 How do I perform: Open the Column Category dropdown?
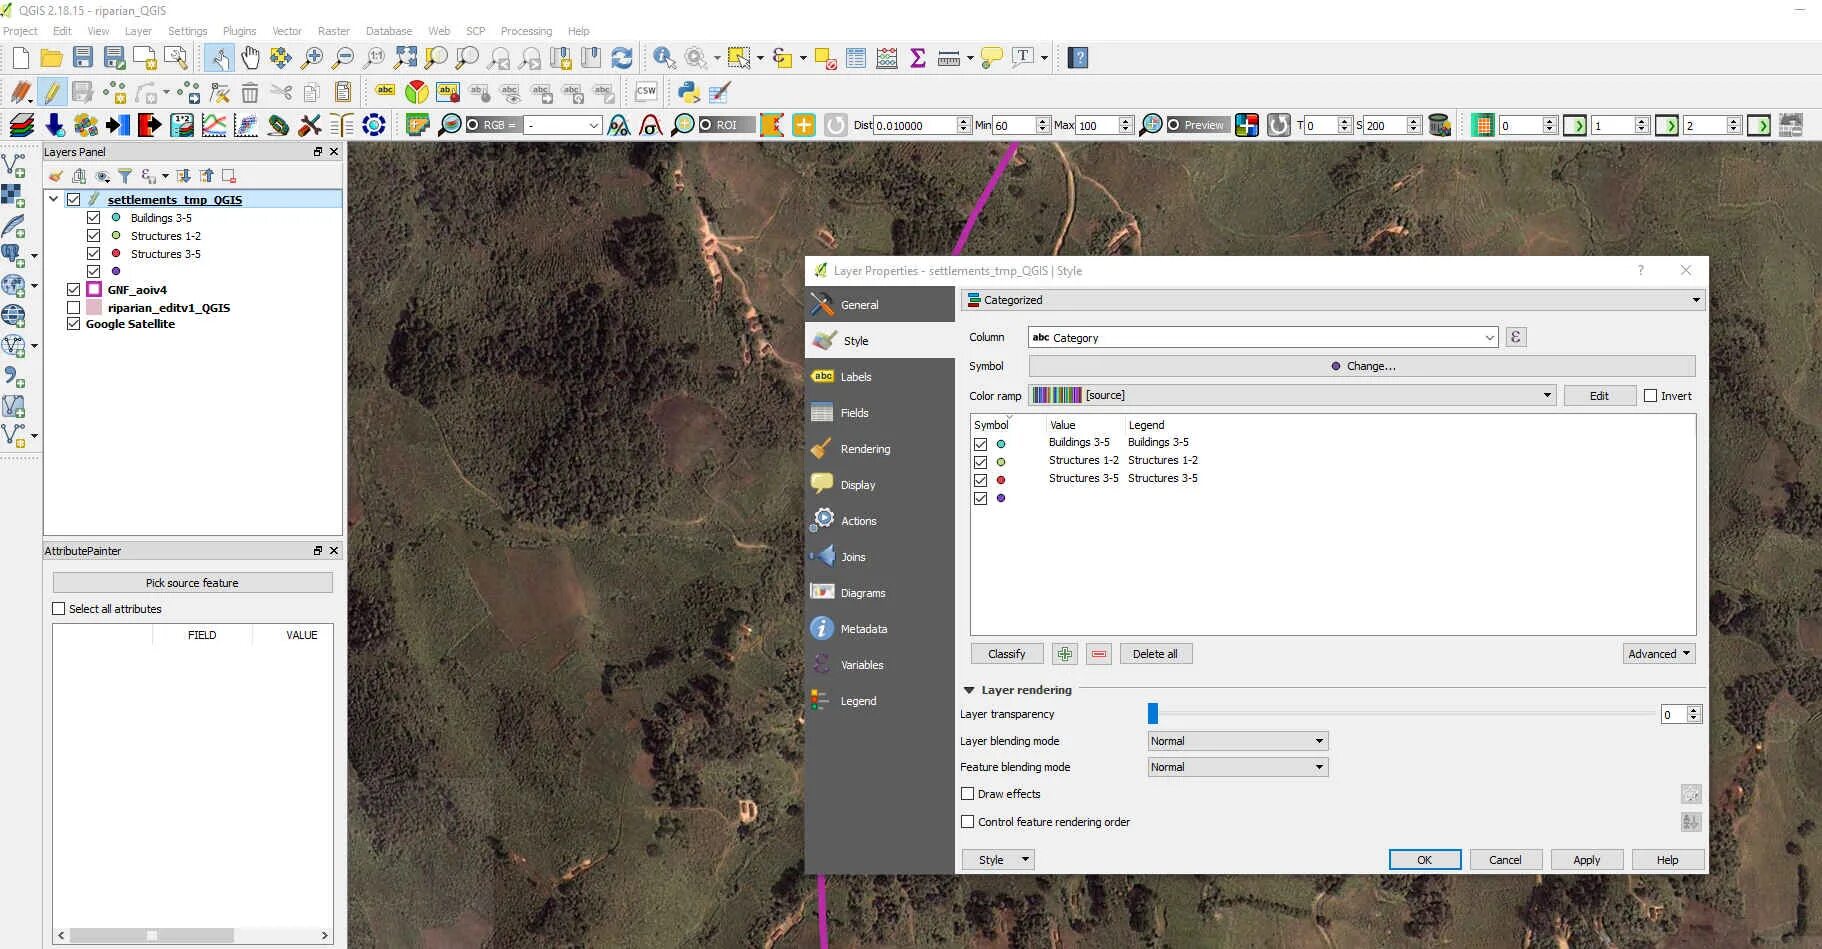1264,338
